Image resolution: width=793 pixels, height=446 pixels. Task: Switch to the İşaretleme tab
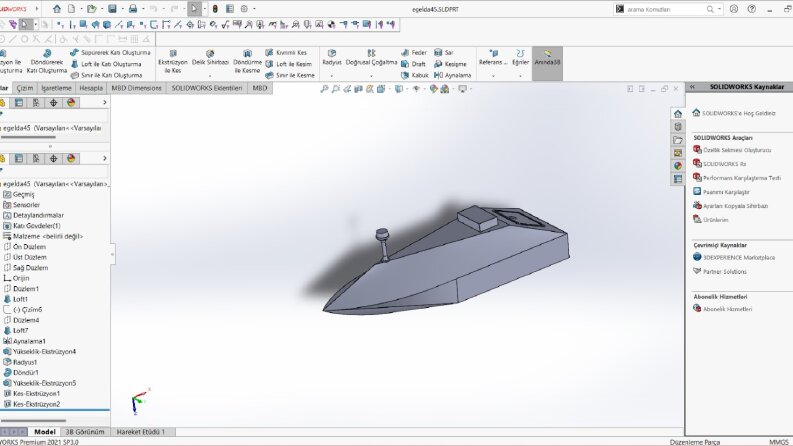(x=57, y=88)
